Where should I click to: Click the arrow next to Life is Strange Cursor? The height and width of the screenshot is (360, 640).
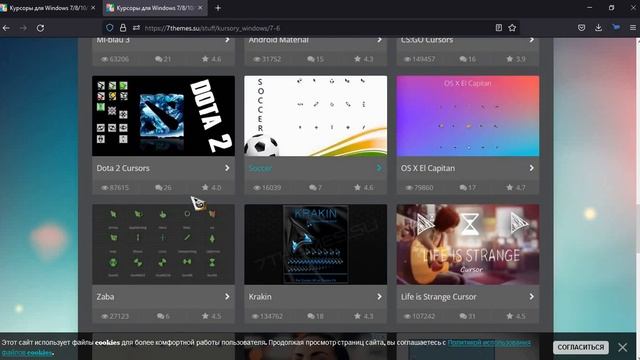click(531, 297)
